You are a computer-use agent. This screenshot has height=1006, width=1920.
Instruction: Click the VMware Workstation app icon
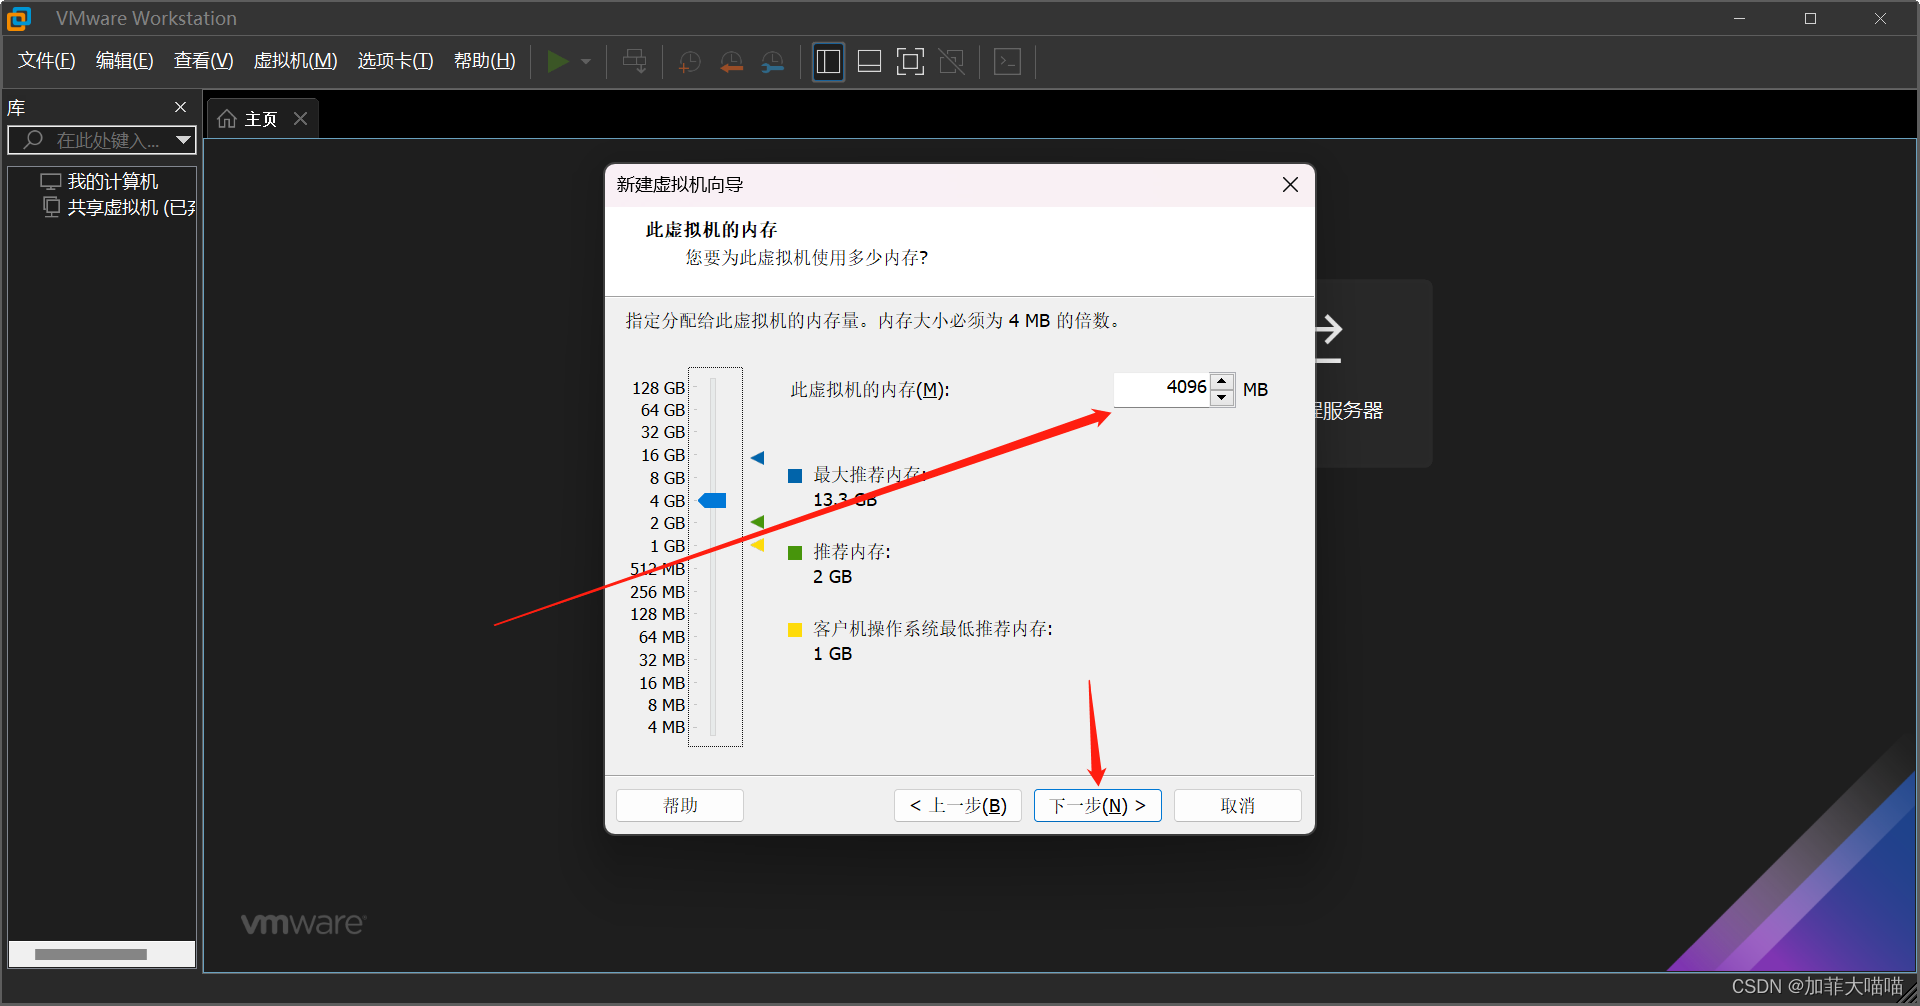pyautogui.click(x=19, y=18)
